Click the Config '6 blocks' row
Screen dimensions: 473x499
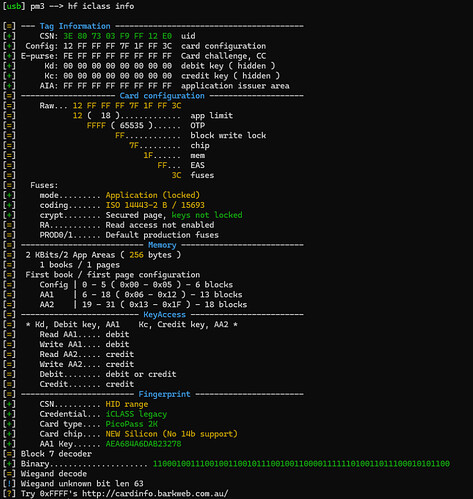(136, 285)
